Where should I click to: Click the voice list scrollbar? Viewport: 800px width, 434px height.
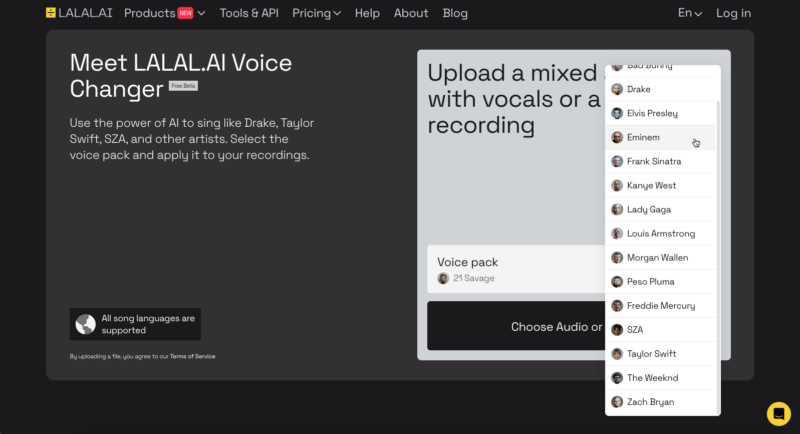coord(718,258)
